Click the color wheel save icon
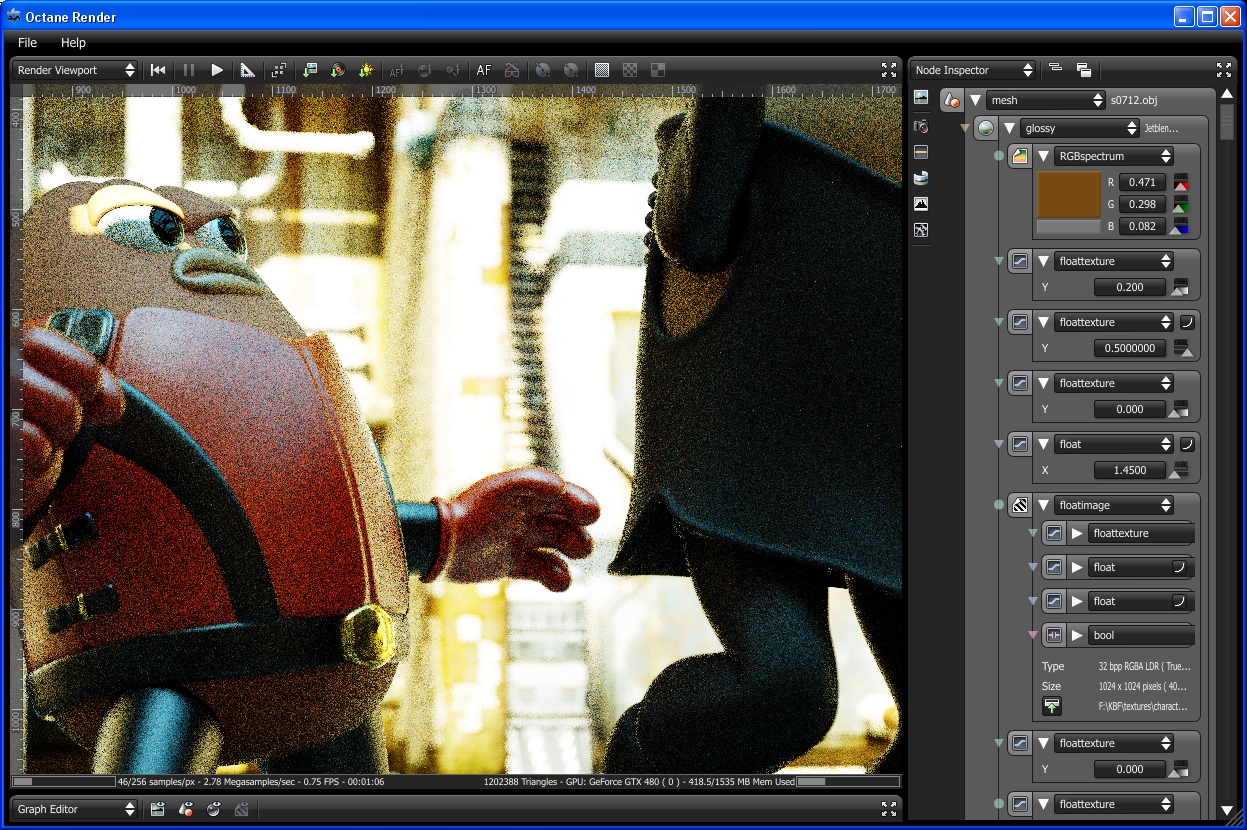 tap(338, 70)
